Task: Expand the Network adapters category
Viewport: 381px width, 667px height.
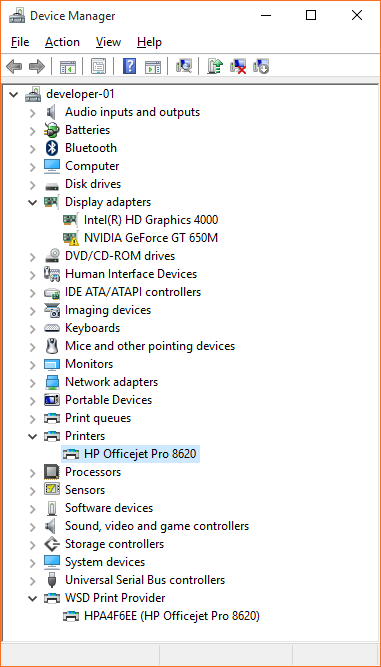Action: [32, 382]
